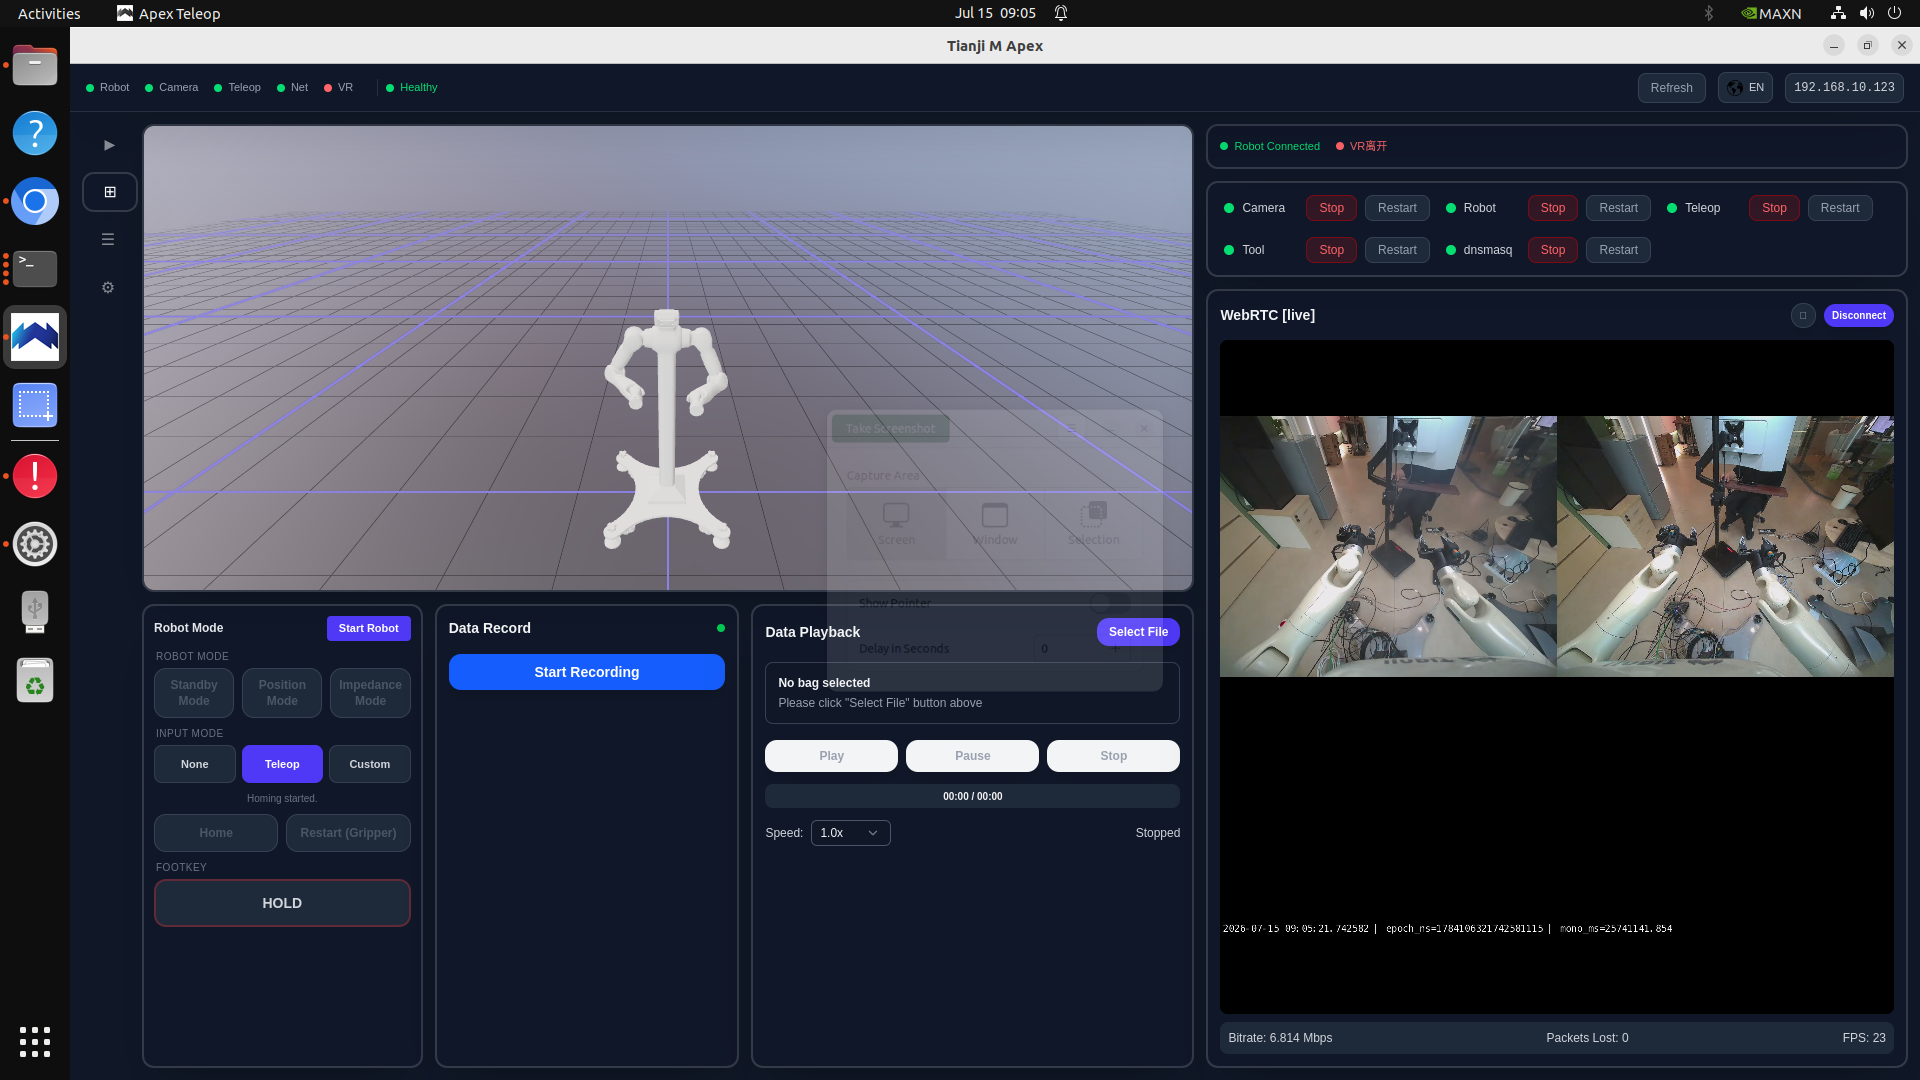Click Select File in Data Playback
Screen dimensions: 1920x1080
pyautogui.click(x=1138, y=632)
